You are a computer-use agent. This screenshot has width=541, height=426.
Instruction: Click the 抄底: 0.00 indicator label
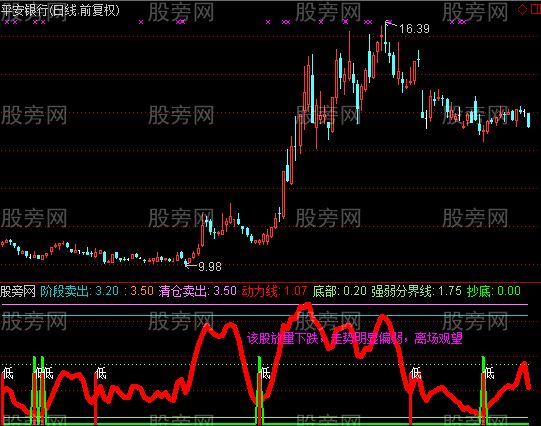493,291
